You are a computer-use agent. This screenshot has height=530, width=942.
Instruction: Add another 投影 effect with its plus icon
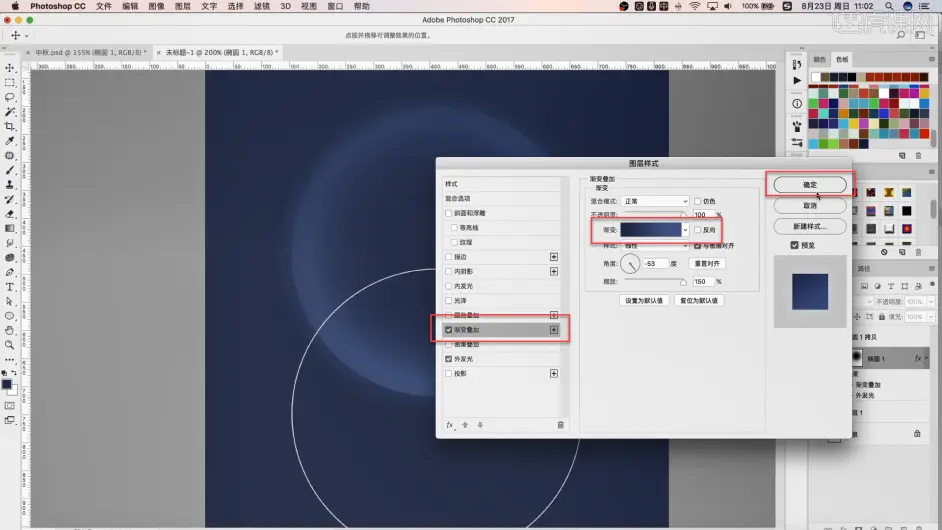(x=554, y=373)
